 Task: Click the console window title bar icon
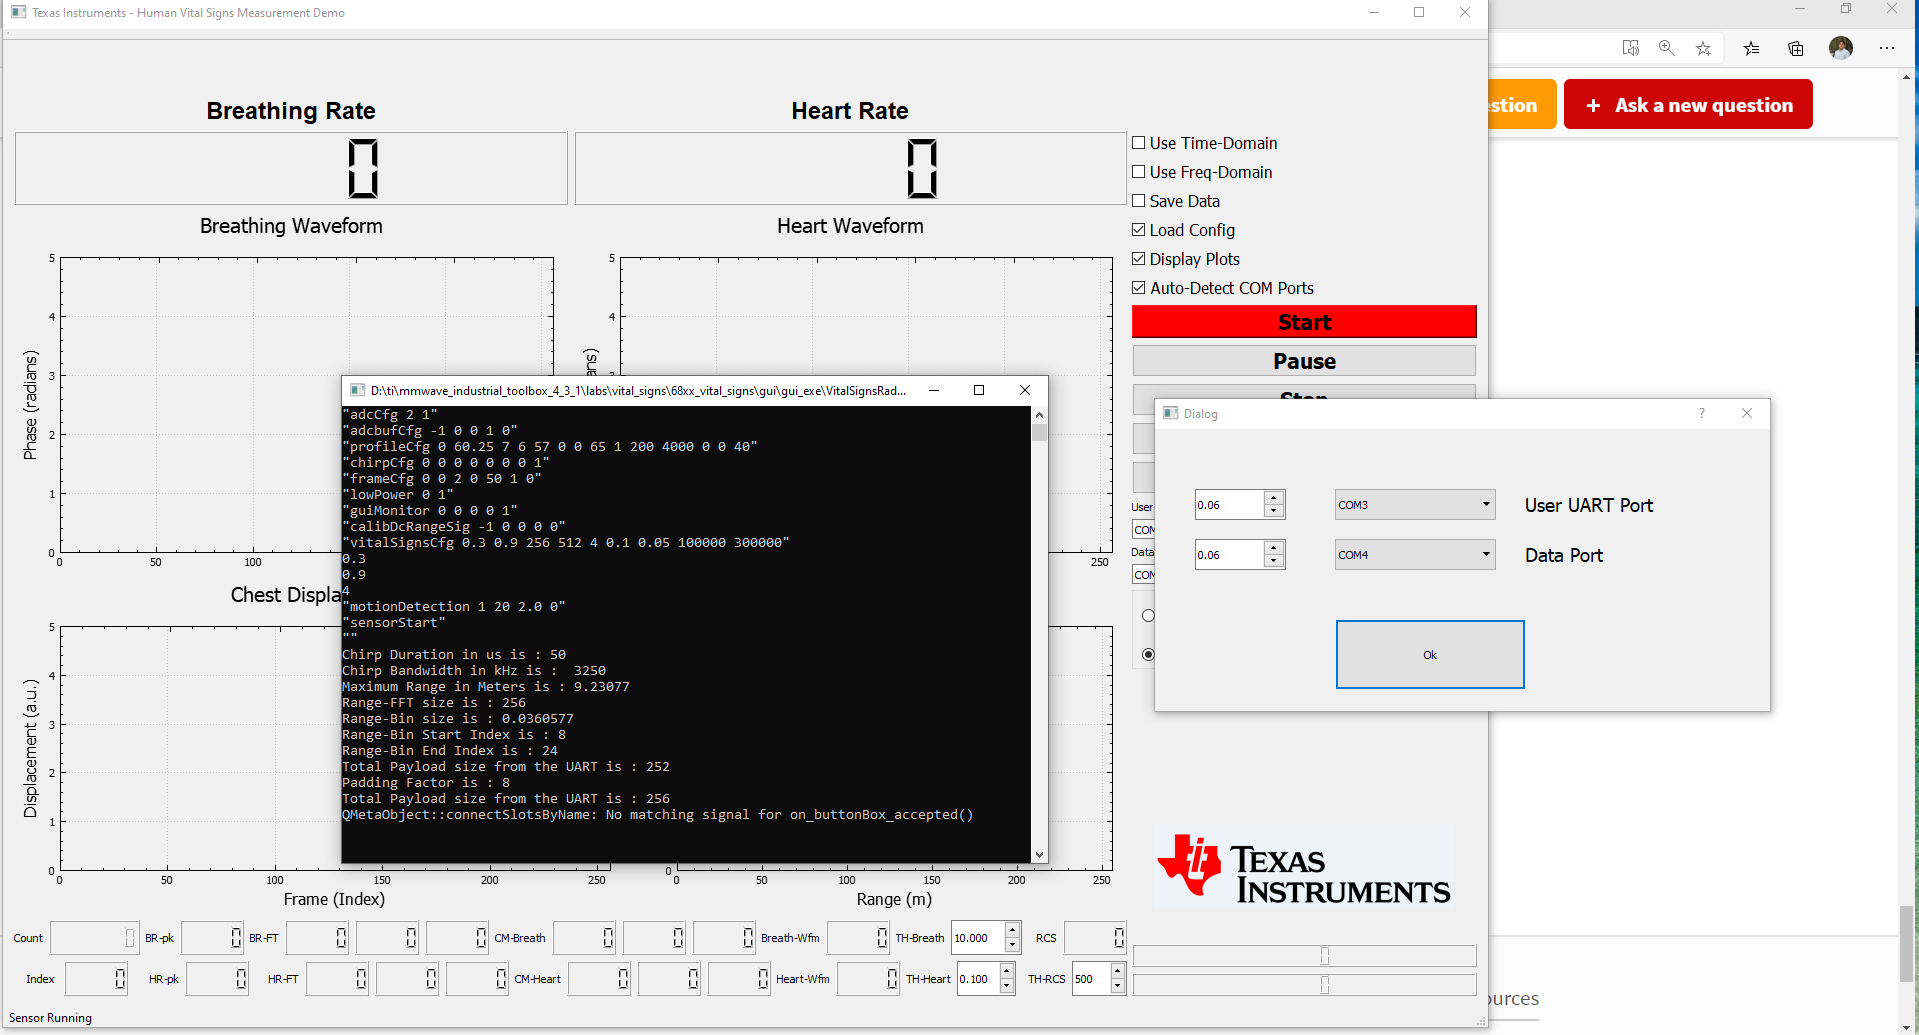pyautogui.click(x=357, y=390)
